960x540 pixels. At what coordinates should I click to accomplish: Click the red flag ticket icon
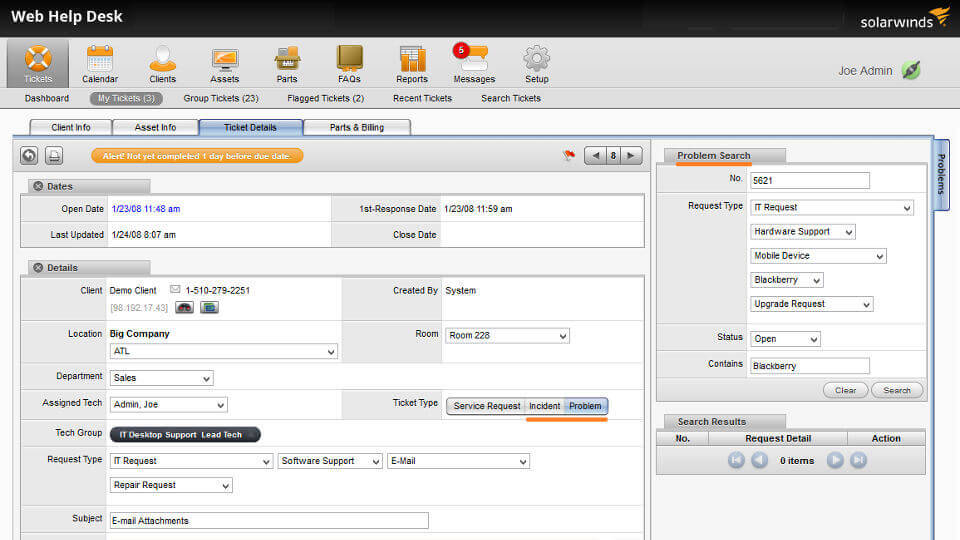(x=569, y=156)
